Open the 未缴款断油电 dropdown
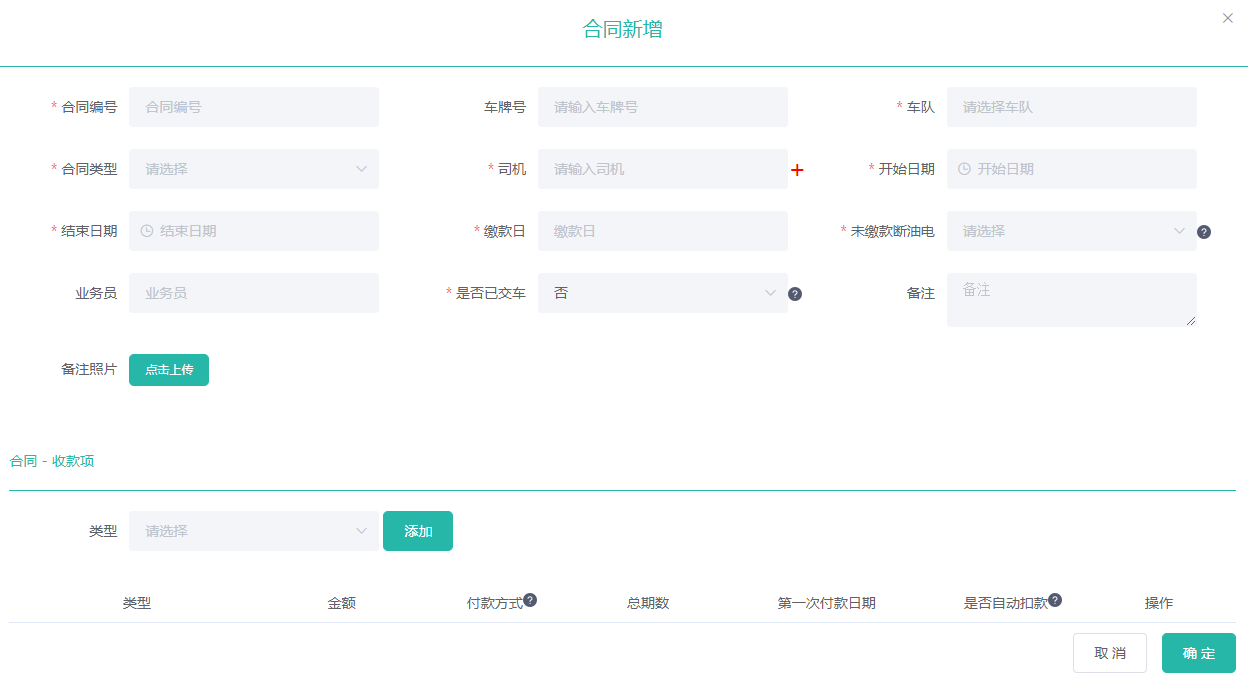Viewport: 1248px width, 677px height. [x=1071, y=231]
